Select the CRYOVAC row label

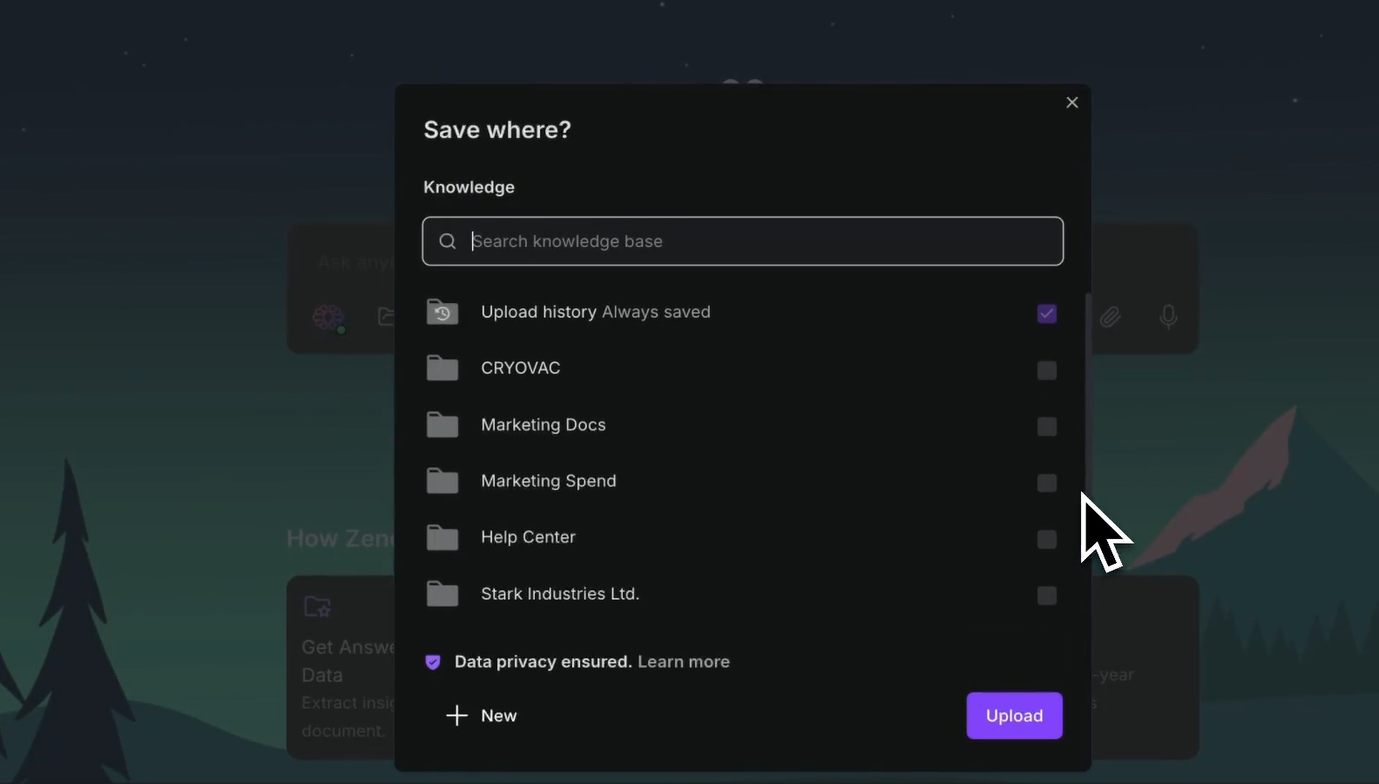click(520, 368)
